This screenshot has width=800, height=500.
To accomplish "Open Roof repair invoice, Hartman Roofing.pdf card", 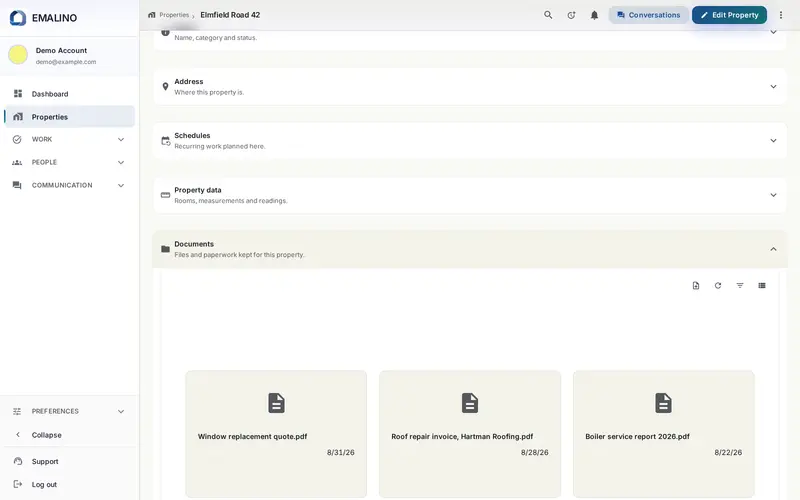I will coord(470,434).
